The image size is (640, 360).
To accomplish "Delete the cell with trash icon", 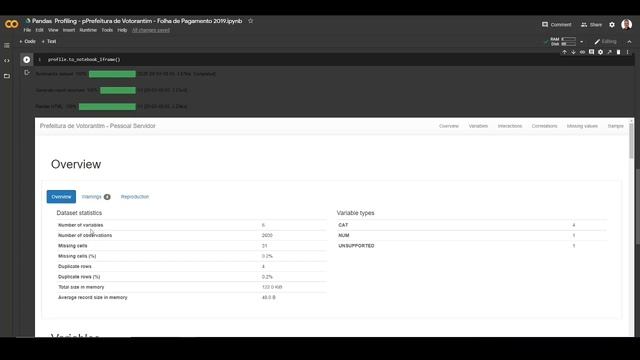I will [618, 52].
